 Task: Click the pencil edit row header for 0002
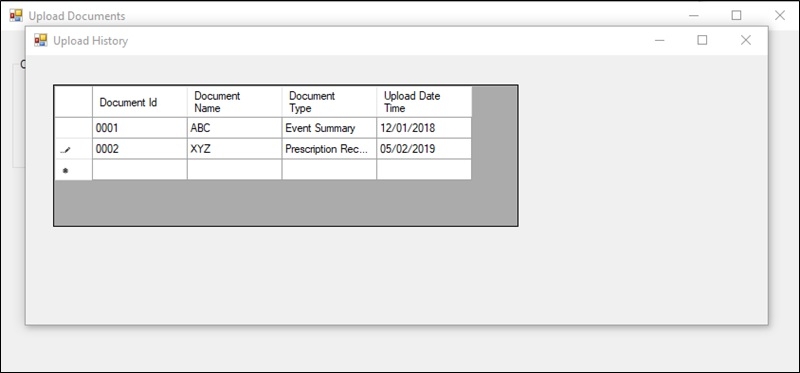coord(73,149)
